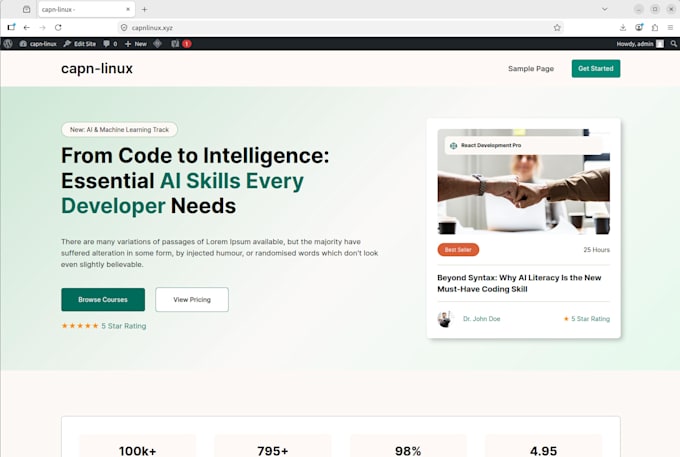Open the Beyond Syntax article title
Screen dimensions: 680x457
pos(519,283)
